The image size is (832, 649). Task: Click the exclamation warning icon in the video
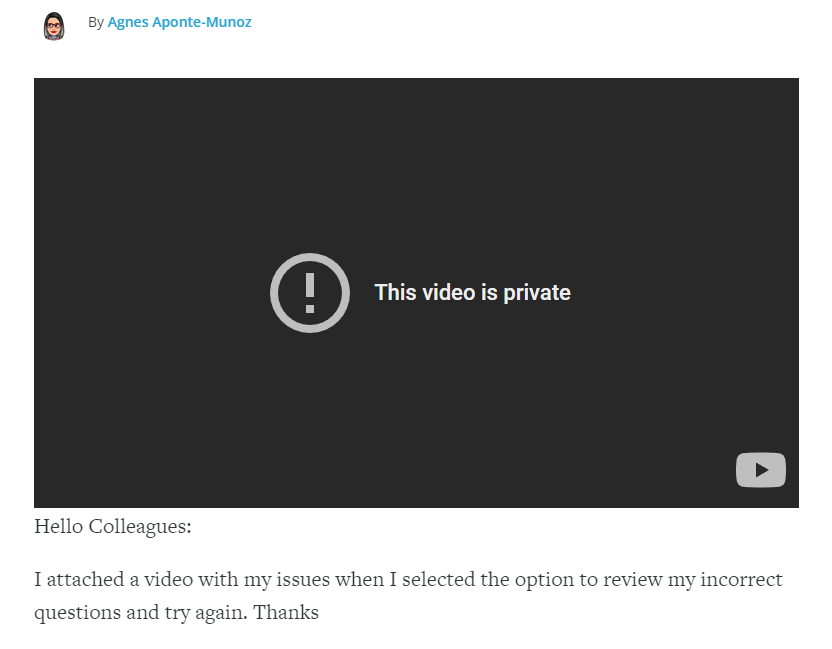[310, 293]
